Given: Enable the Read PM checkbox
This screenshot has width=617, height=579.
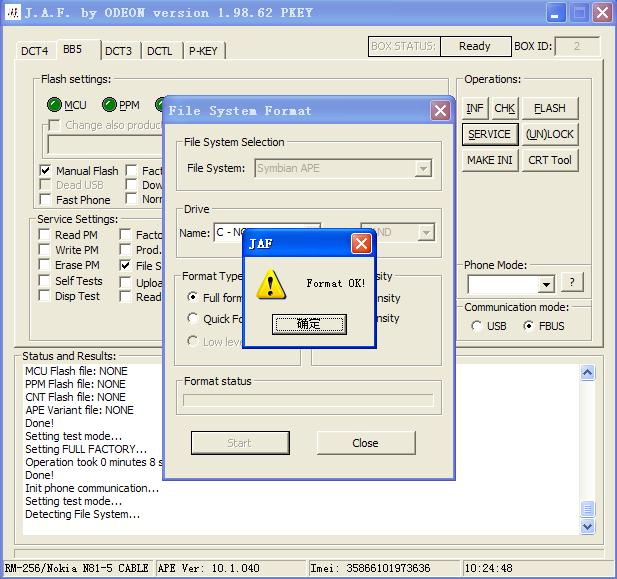Looking at the screenshot, I should [x=44, y=235].
